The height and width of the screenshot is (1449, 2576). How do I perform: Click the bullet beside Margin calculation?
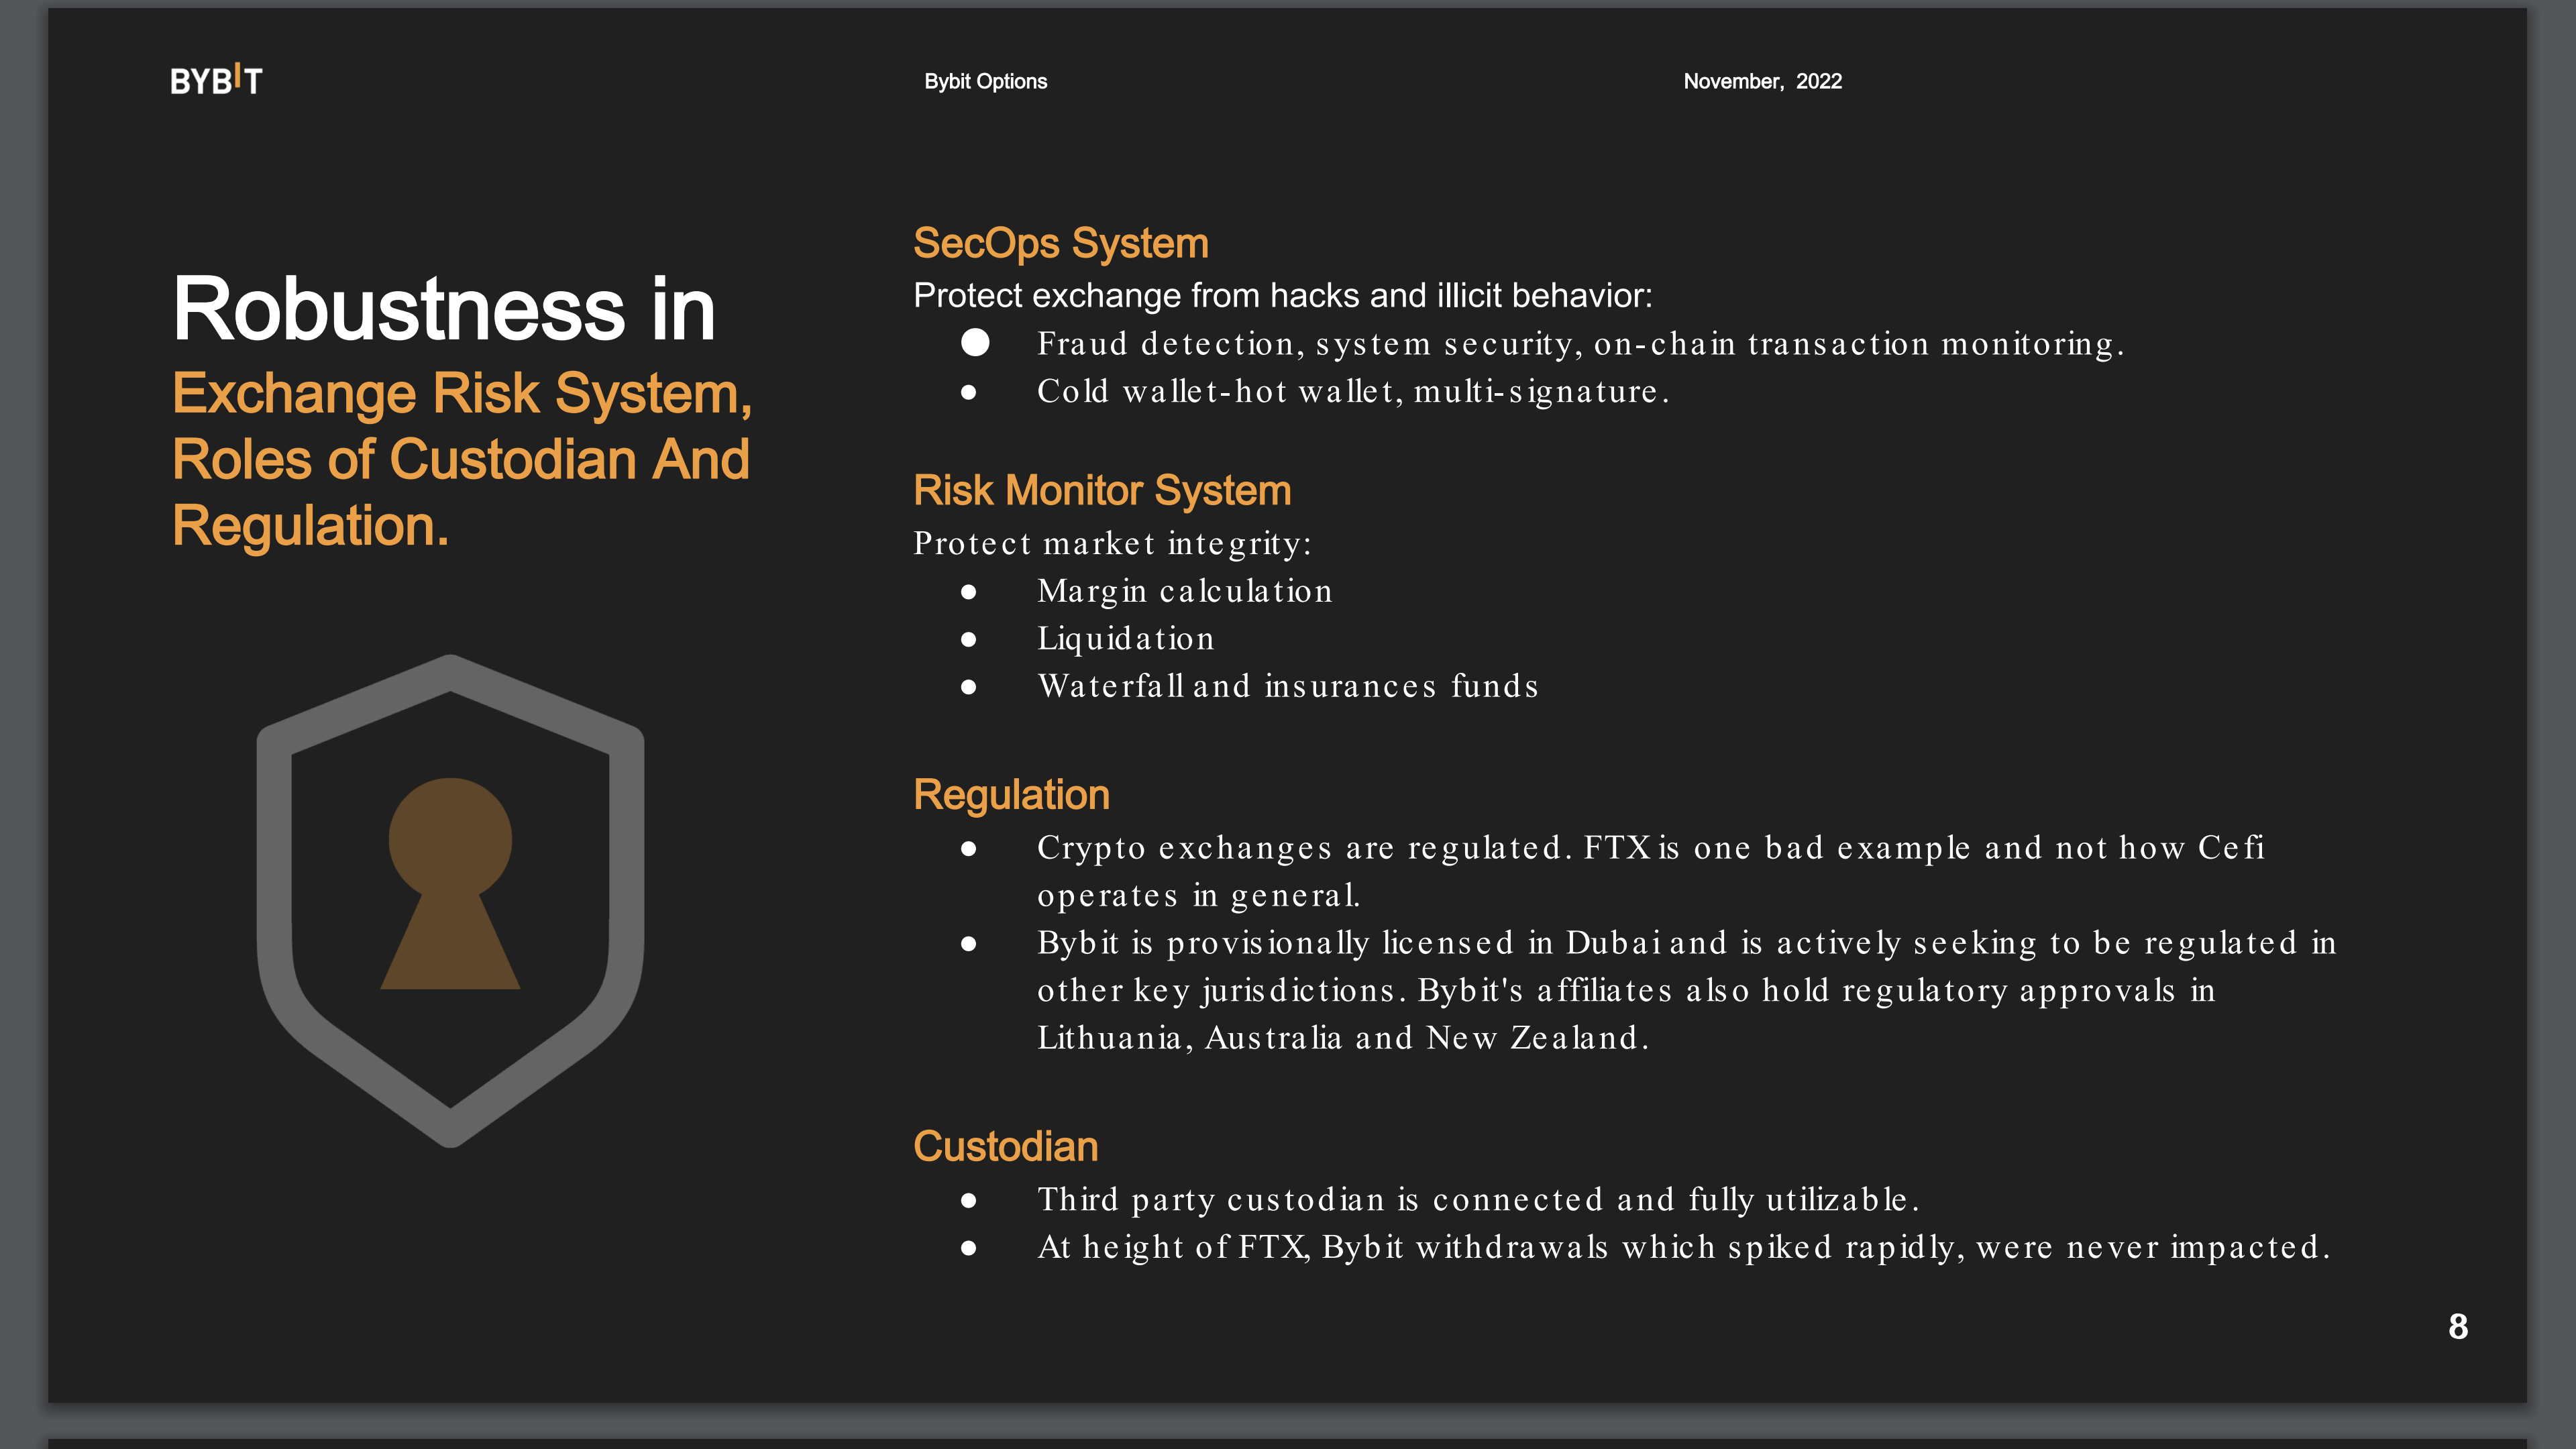pos(968,592)
